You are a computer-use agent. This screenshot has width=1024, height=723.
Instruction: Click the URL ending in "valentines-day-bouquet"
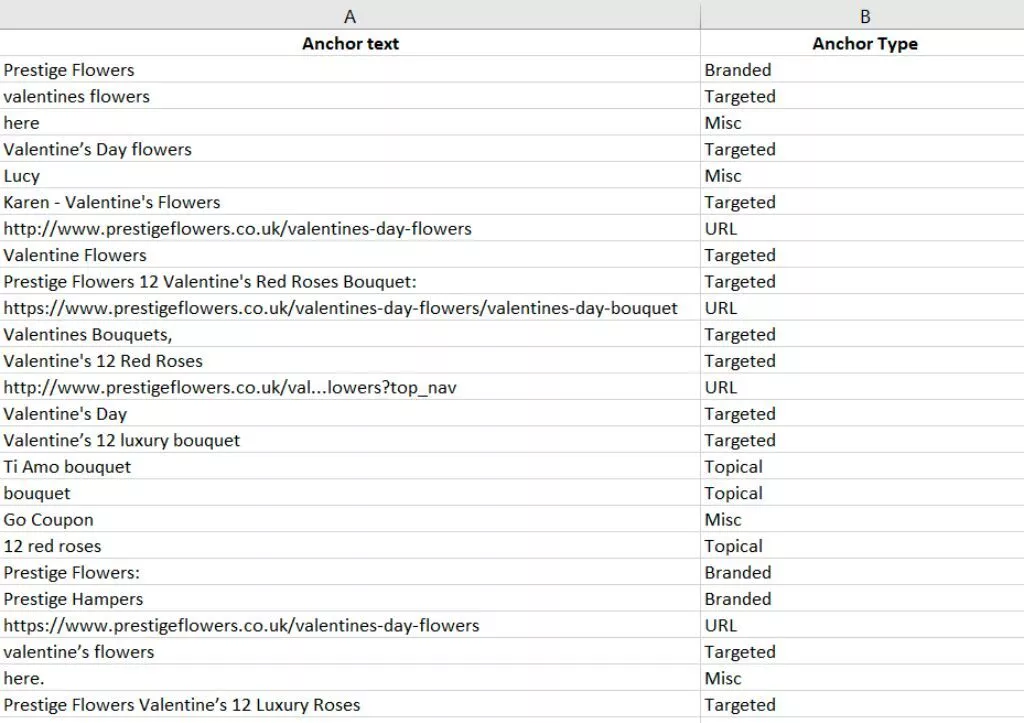[340, 308]
